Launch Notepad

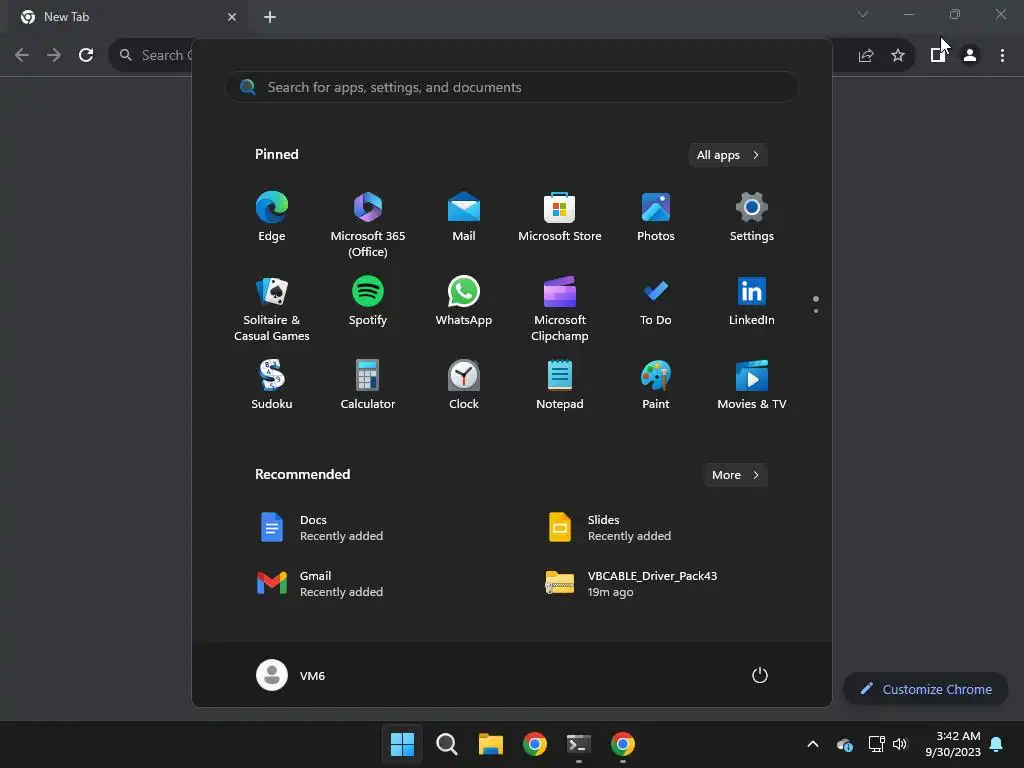(x=560, y=386)
